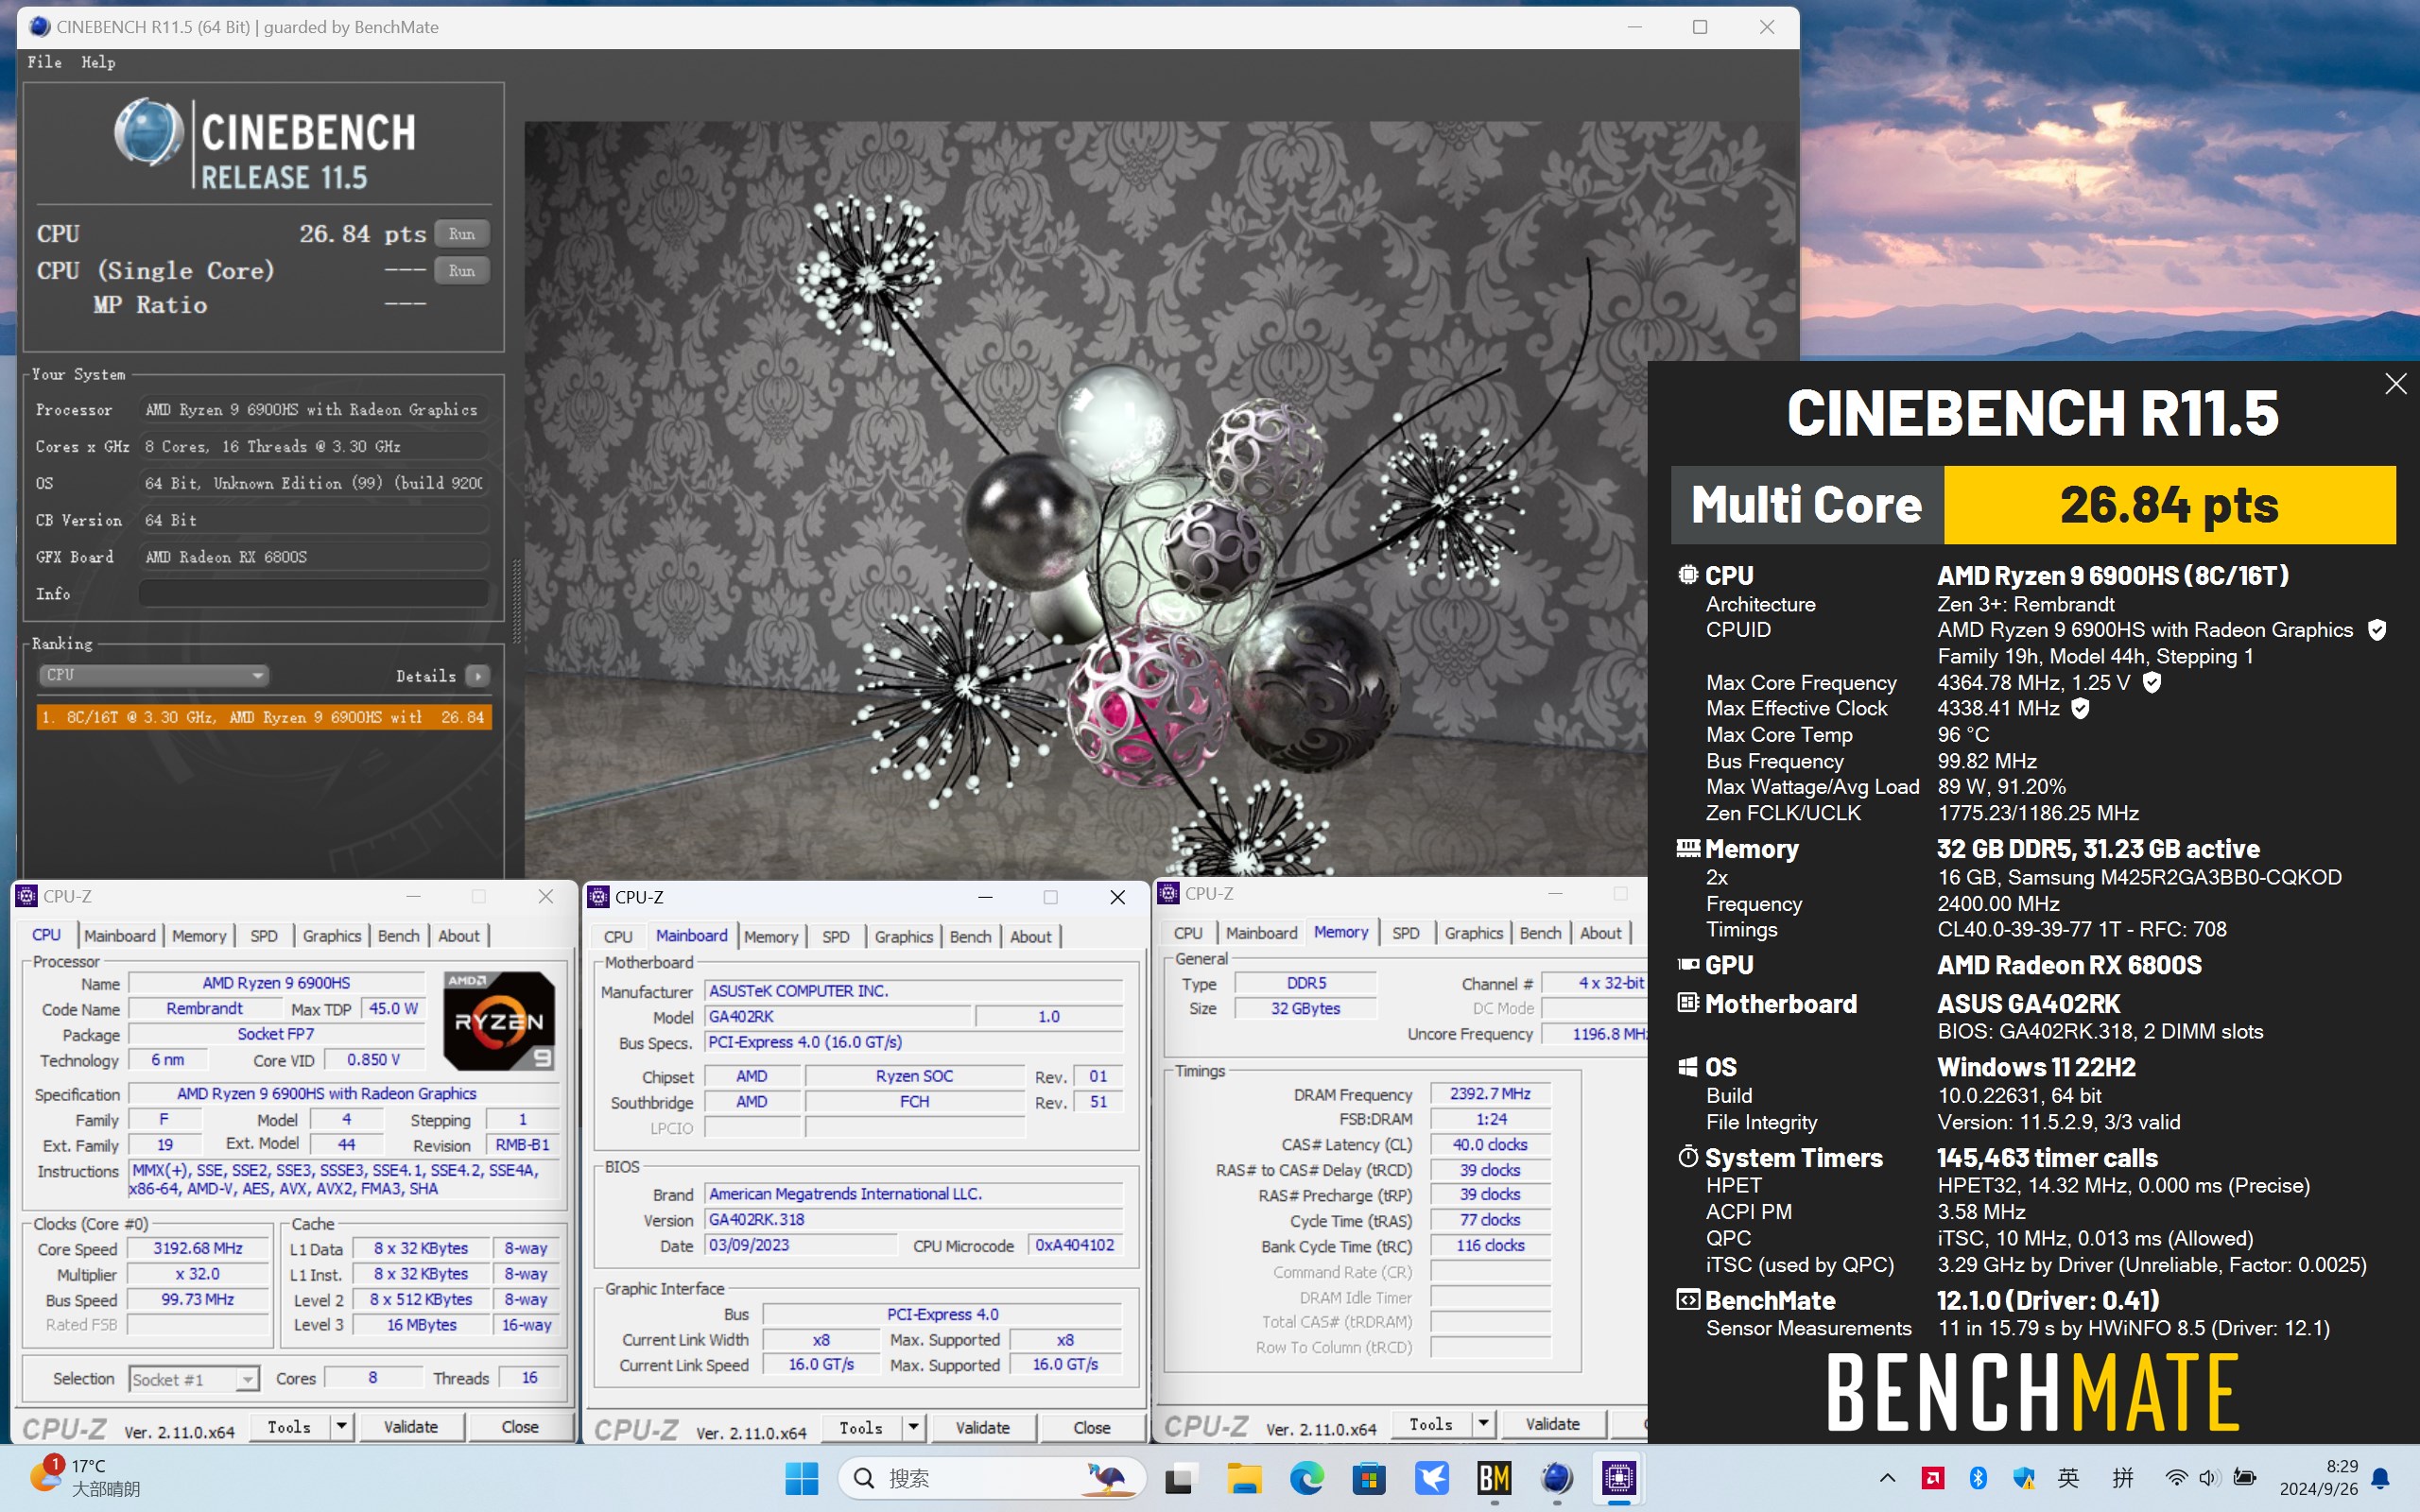Open the volume control in tray

[2209, 1477]
